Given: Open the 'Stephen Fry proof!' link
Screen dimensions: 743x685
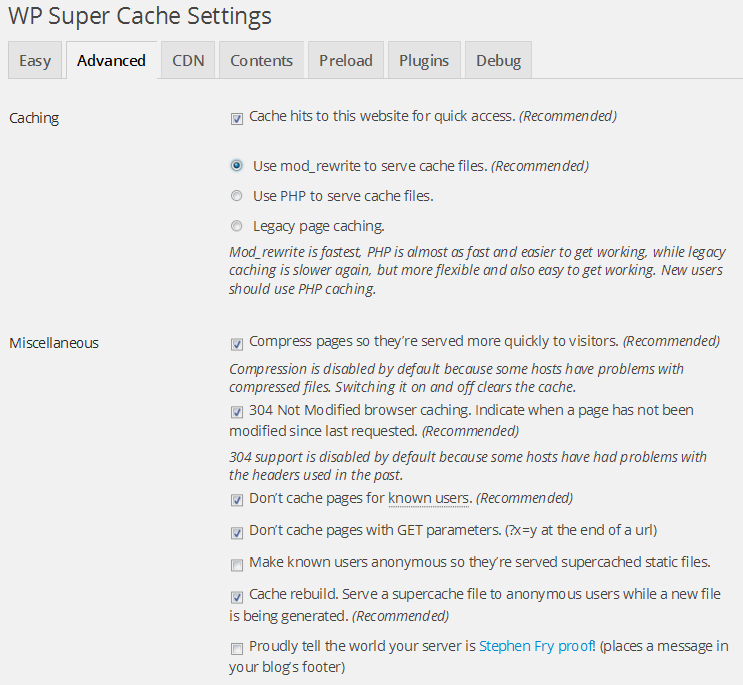Looking at the screenshot, I should coord(537,646).
